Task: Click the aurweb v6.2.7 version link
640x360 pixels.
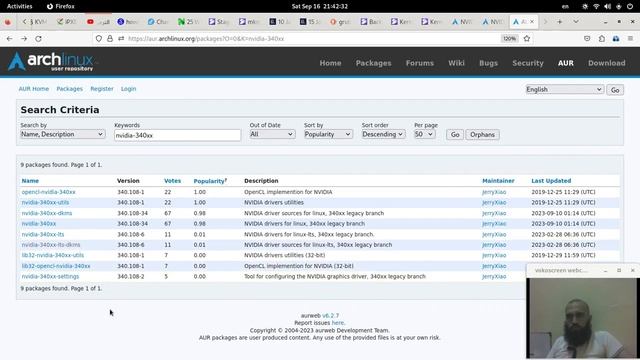Action: 331,316
